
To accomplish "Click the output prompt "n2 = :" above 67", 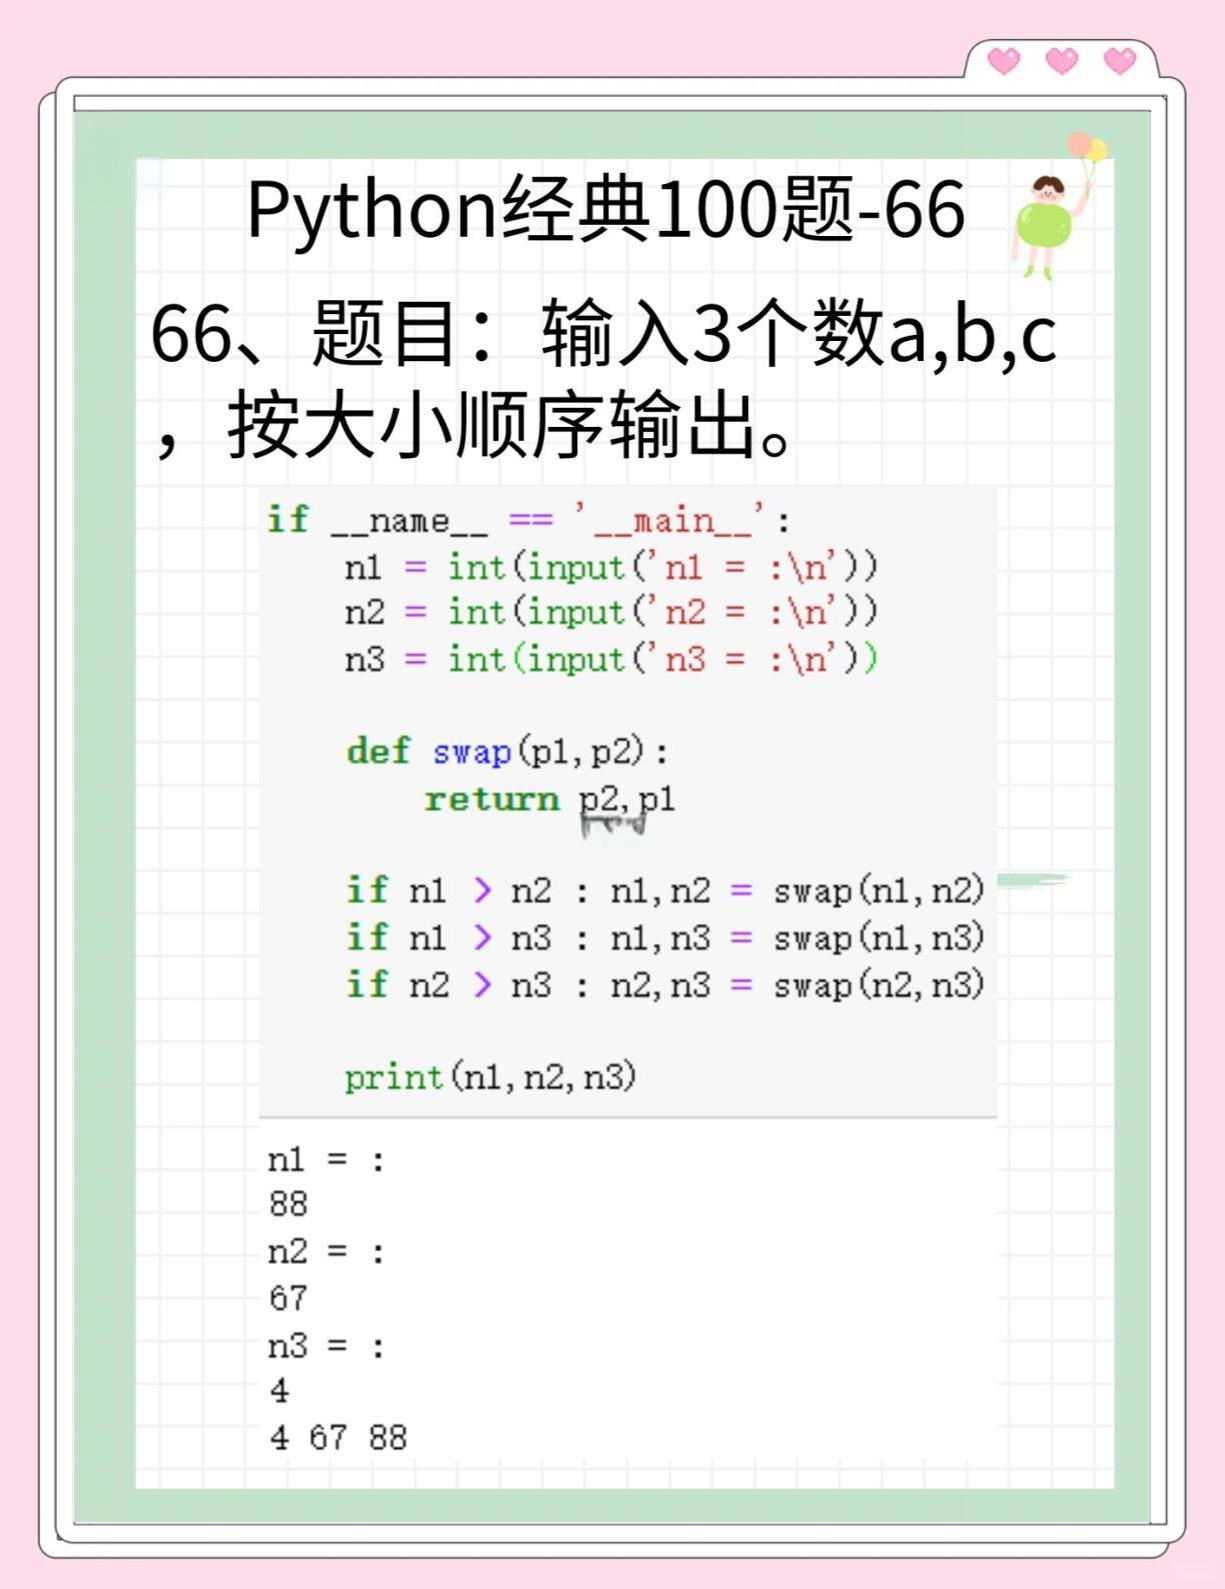I will point(326,1252).
